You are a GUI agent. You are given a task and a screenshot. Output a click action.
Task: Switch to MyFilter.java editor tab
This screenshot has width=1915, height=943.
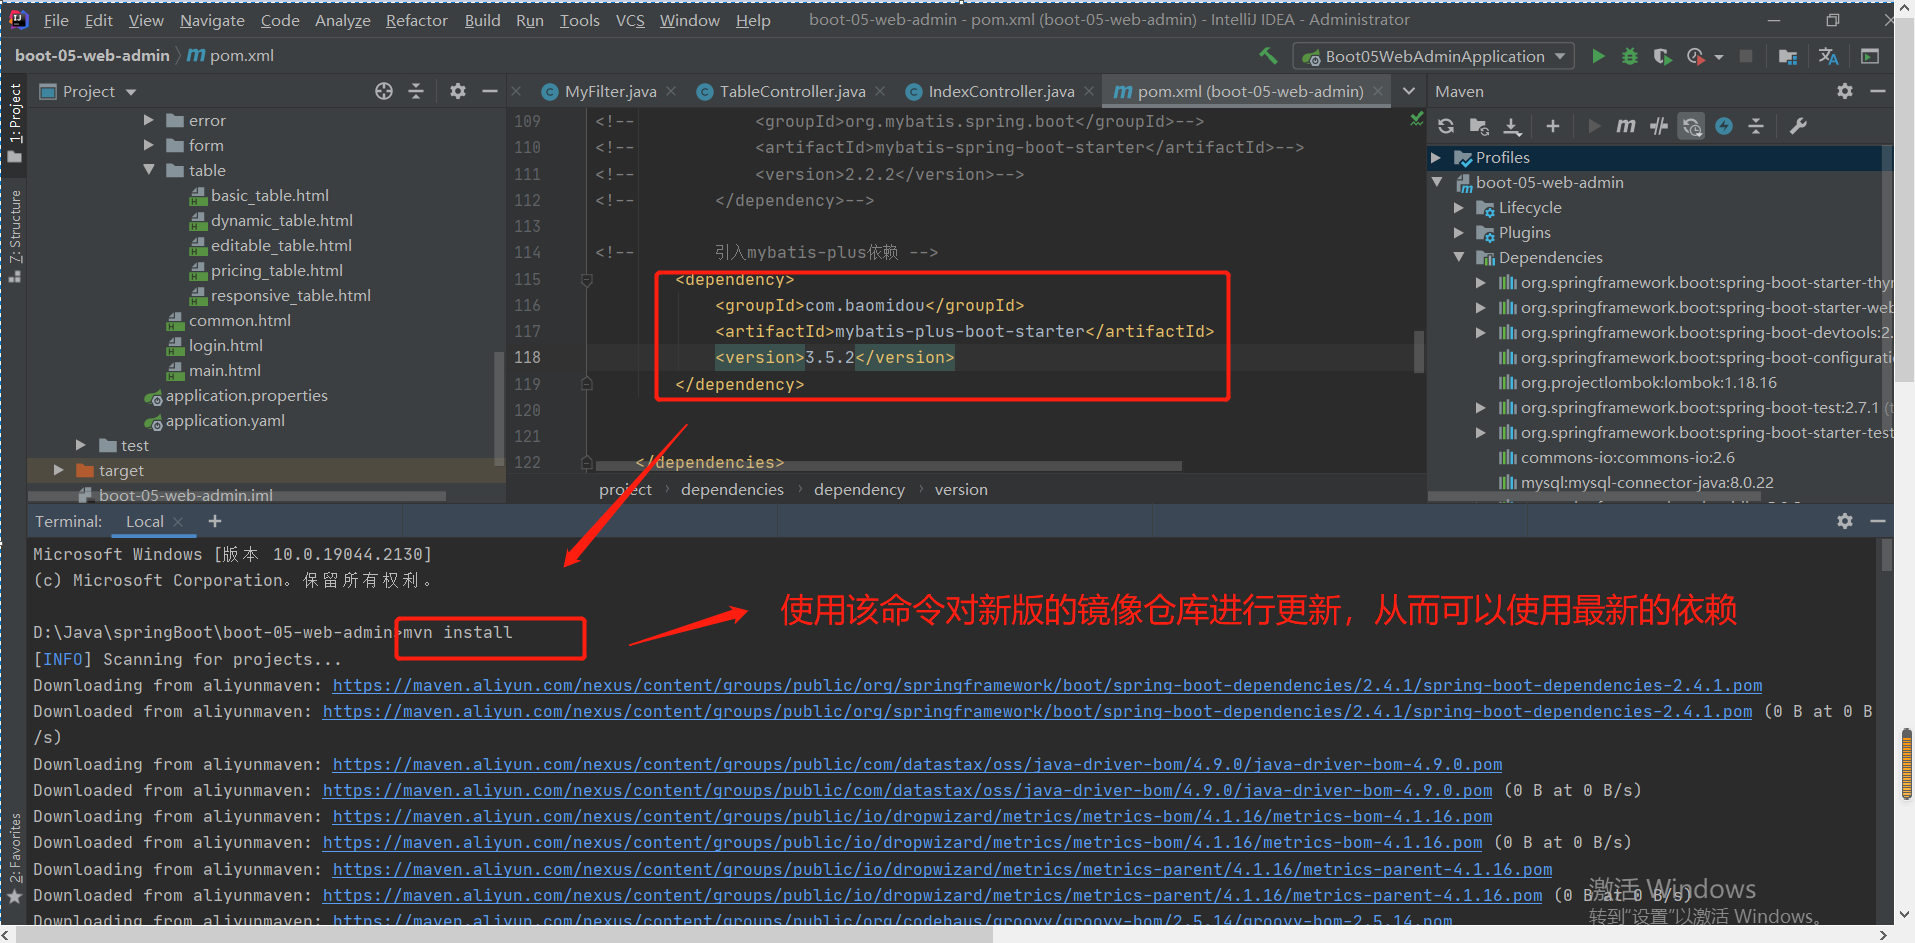[x=610, y=91]
